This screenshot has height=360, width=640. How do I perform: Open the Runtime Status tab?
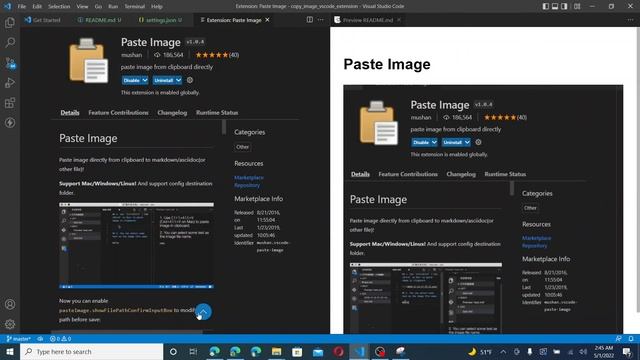pyautogui.click(x=217, y=113)
